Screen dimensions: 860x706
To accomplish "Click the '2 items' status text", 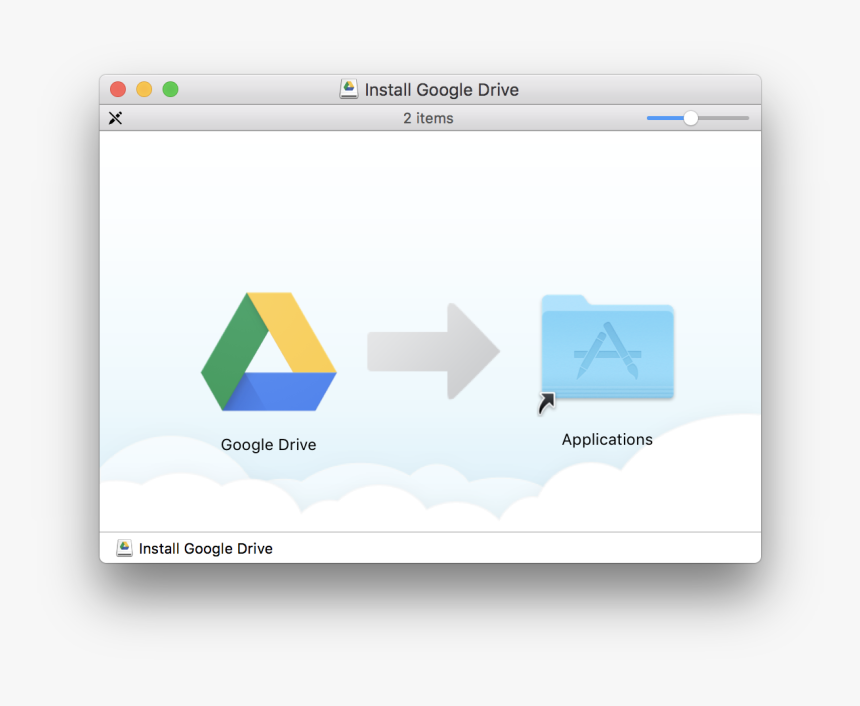I will point(428,118).
